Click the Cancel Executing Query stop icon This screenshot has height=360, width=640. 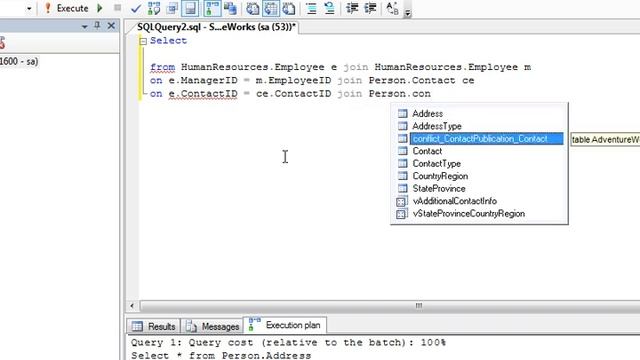click(118, 8)
